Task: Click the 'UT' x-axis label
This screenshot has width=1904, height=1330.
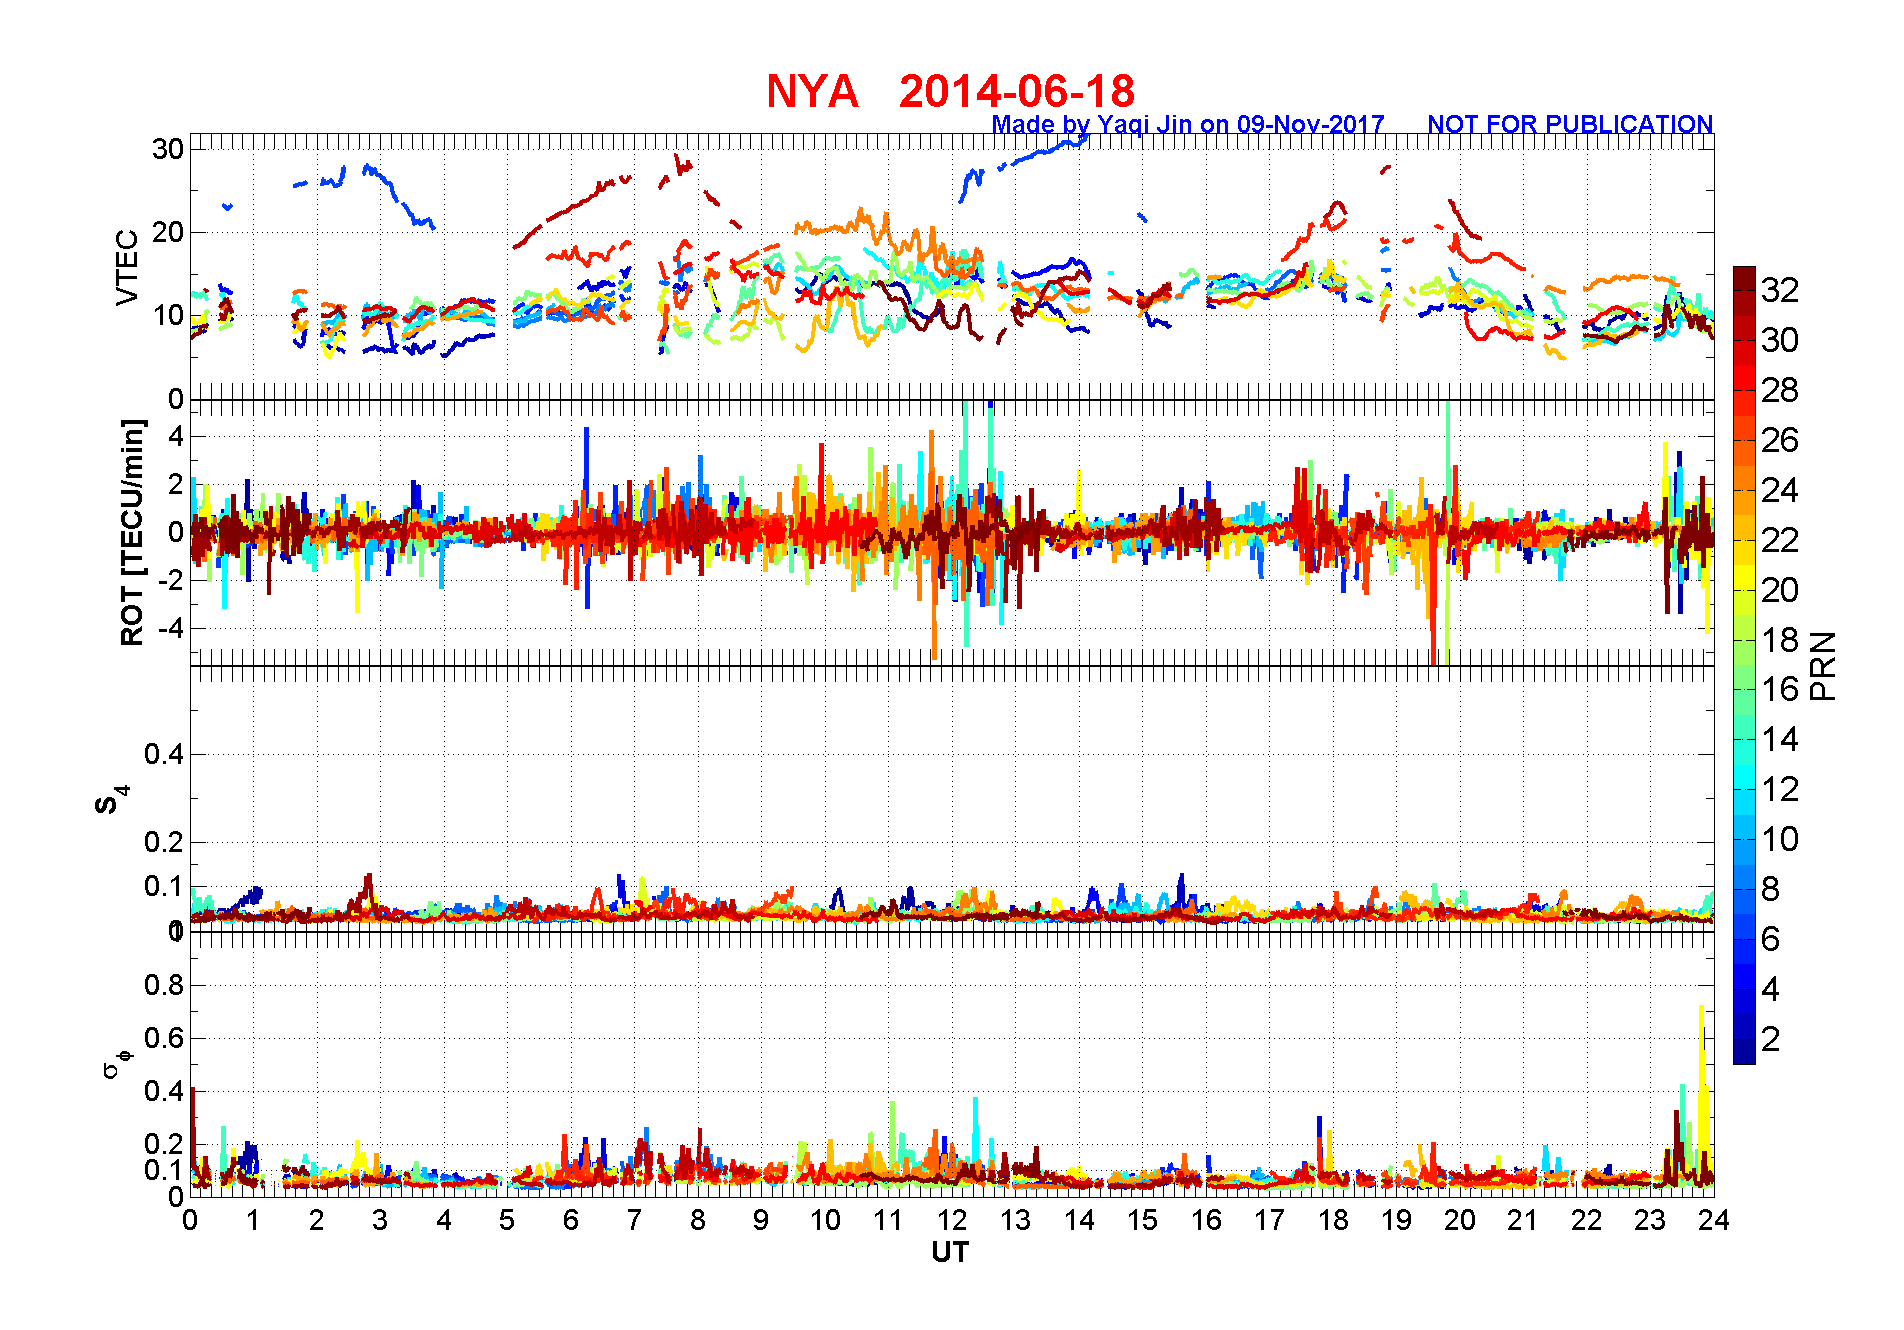Action: (x=950, y=1252)
